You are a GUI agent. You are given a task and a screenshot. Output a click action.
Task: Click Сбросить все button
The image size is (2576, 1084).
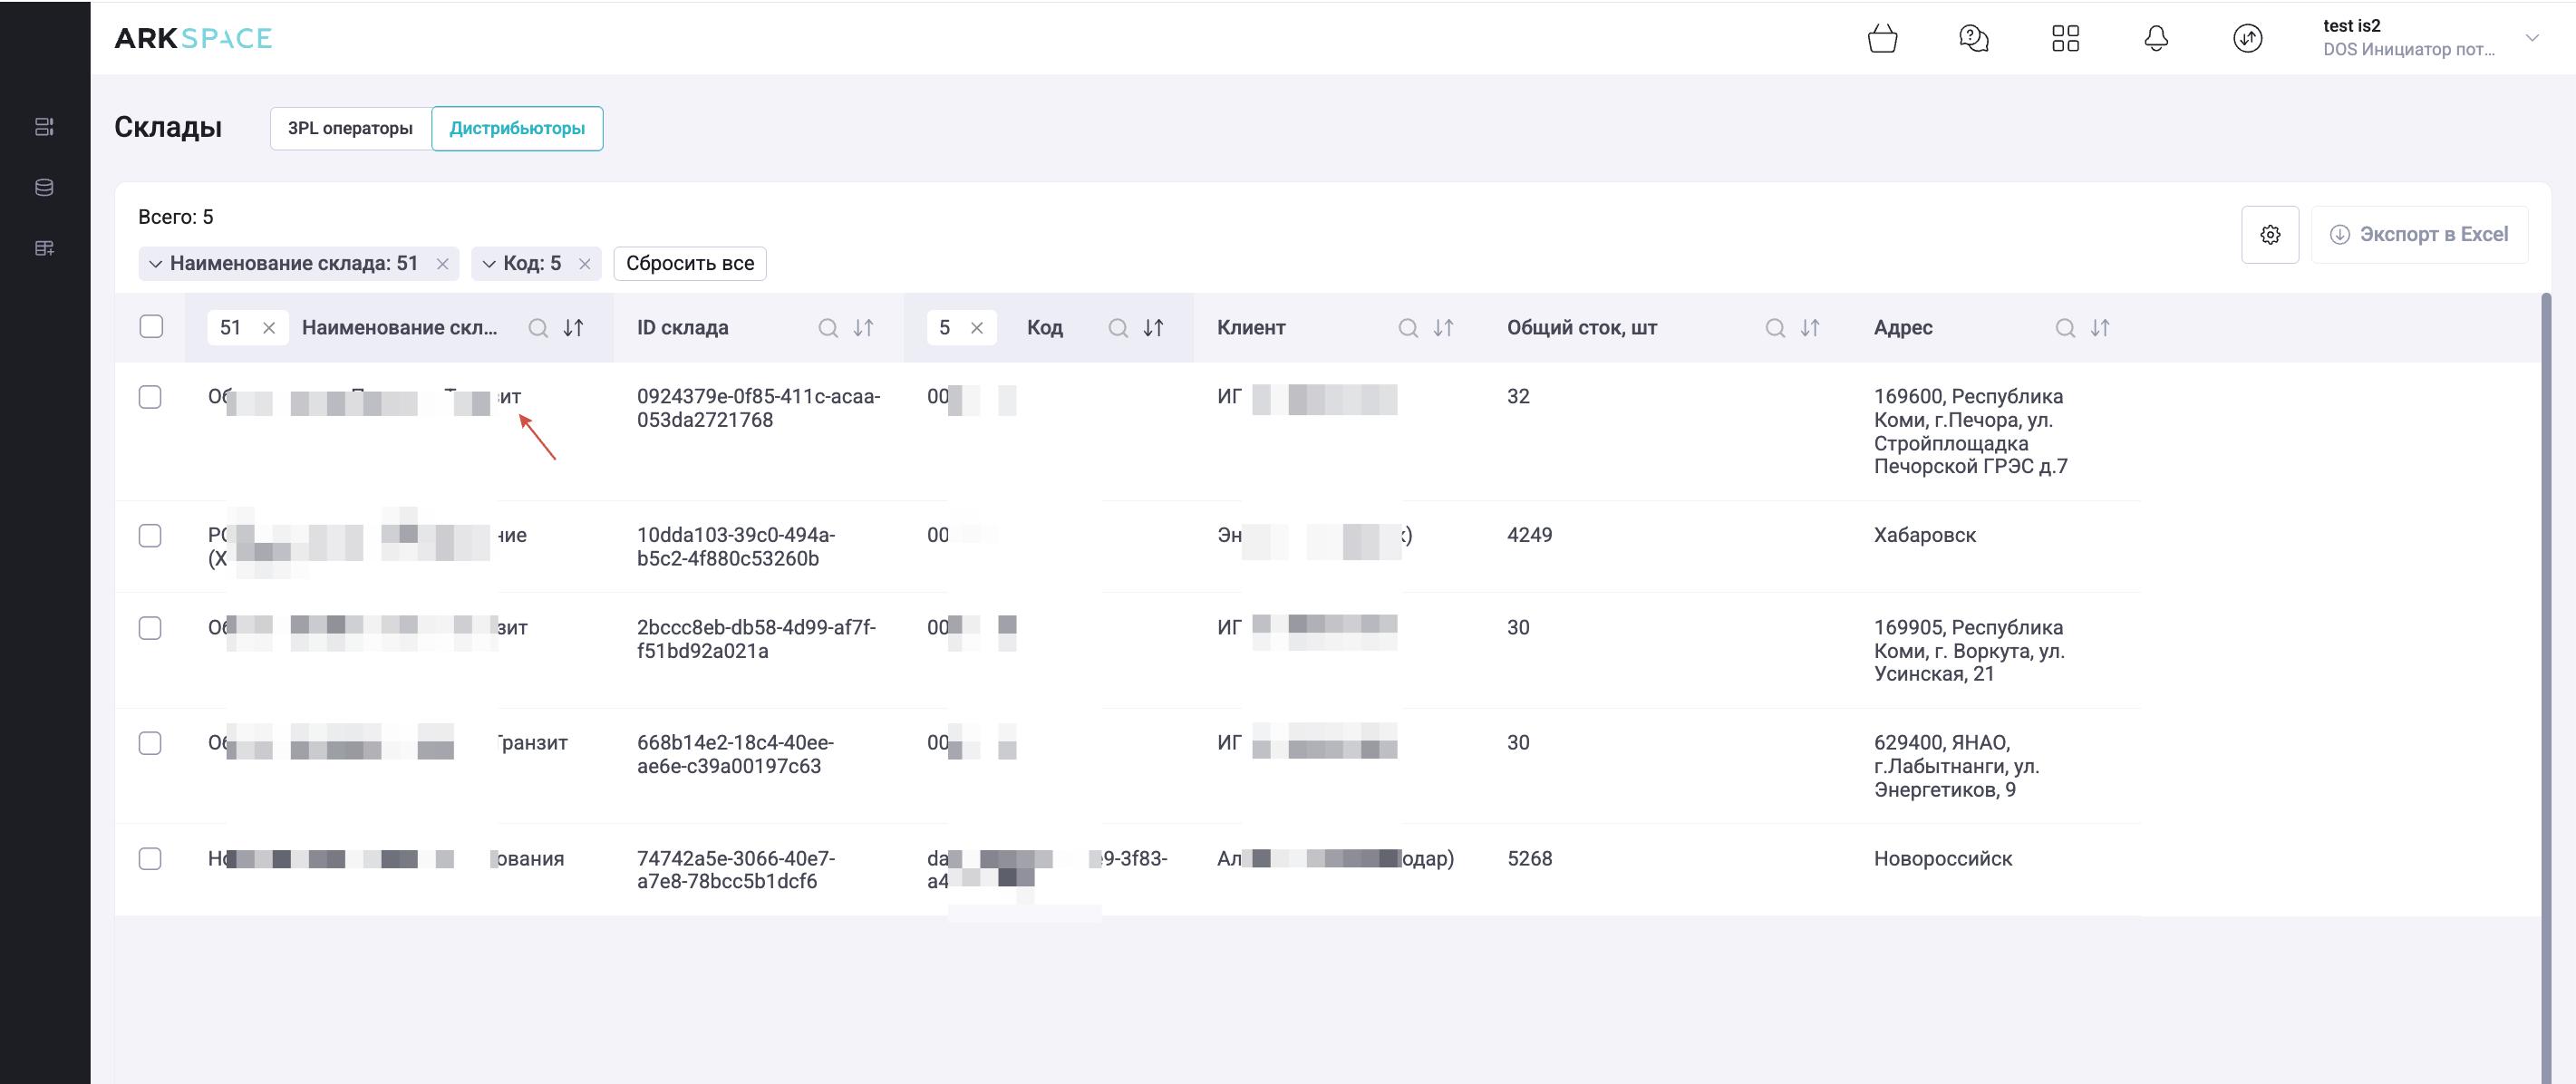click(690, 264)
